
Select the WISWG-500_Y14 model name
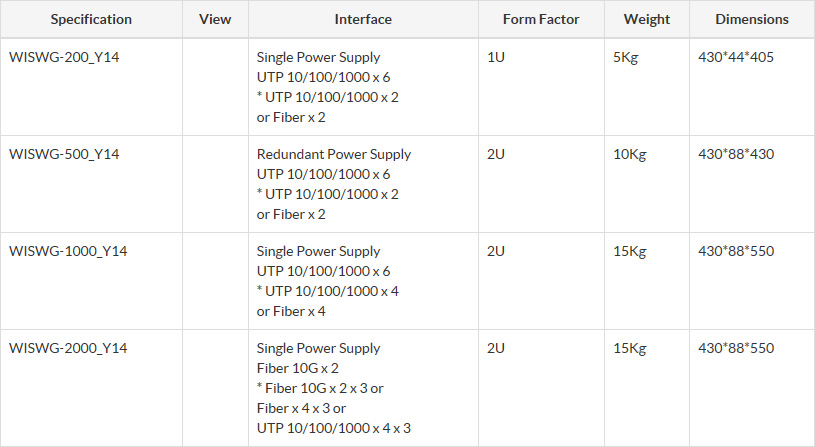64,154
